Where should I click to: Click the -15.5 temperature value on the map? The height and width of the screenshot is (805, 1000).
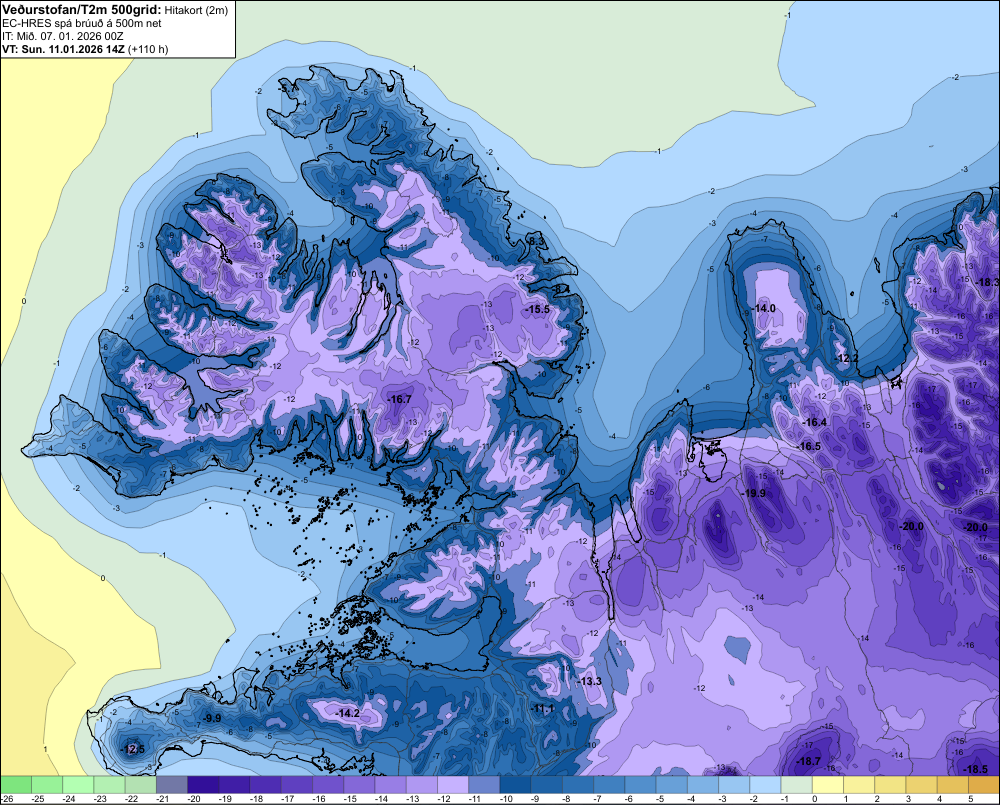[537, 309]
